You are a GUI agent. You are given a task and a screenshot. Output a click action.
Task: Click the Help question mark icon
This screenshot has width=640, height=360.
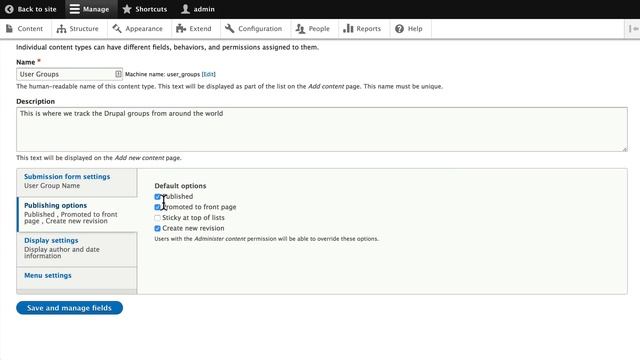click(400, 29)
